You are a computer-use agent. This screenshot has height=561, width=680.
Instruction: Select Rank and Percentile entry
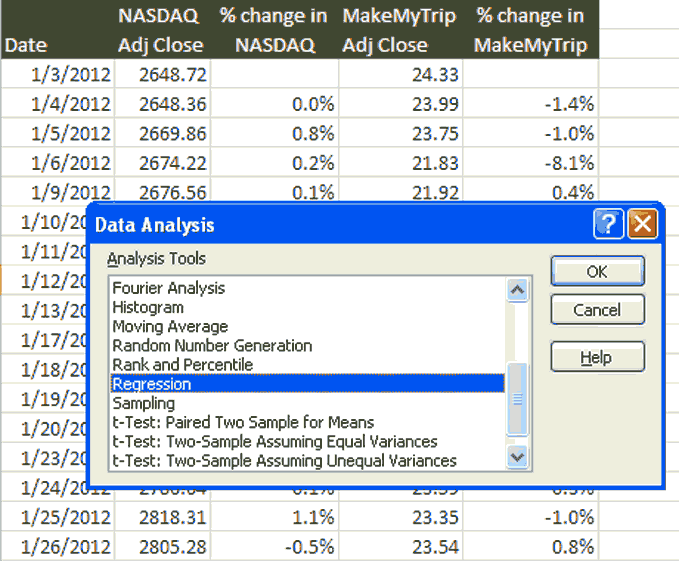click(307, 365)
